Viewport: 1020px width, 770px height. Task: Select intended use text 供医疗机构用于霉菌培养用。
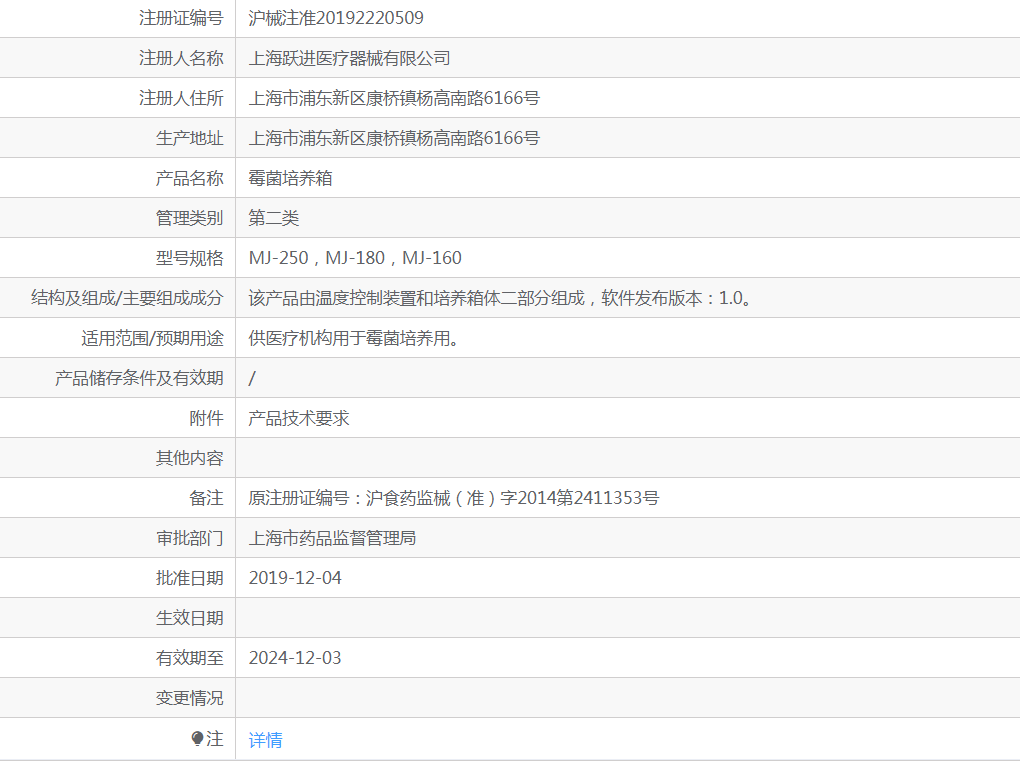click(353, 339)
